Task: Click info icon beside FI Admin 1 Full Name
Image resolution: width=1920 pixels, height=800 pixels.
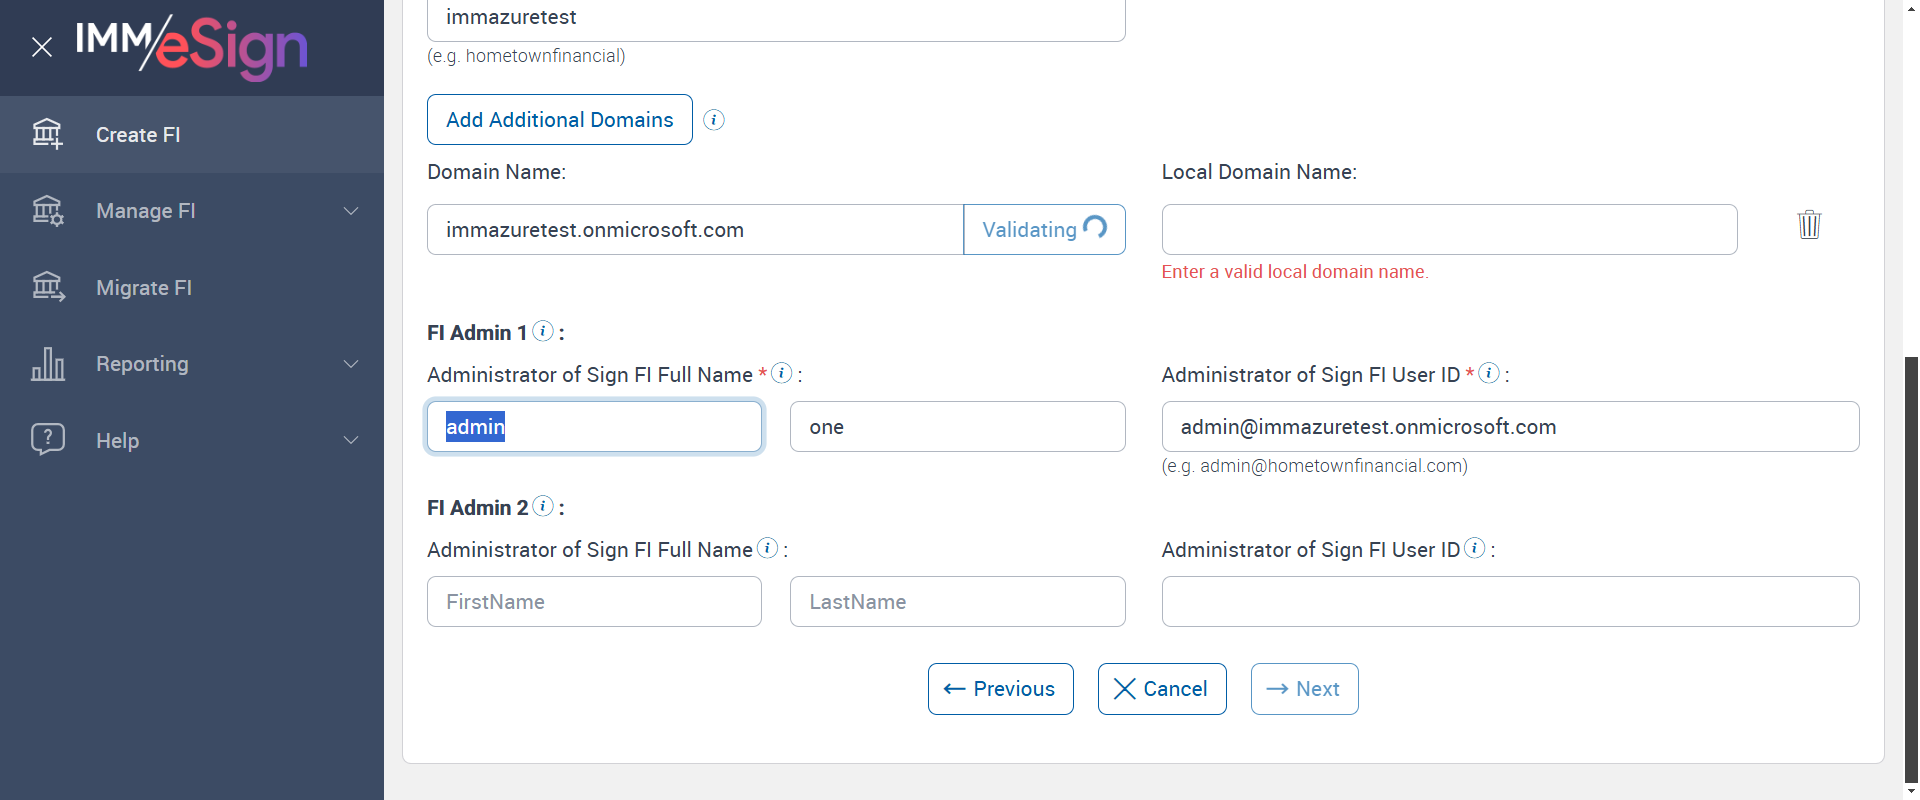Action: pyautogui.click(x=782, y=373)
